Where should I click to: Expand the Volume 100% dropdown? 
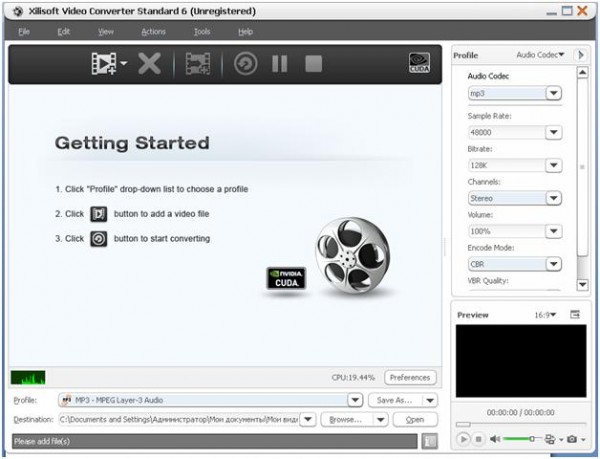[x=553, y=231]
